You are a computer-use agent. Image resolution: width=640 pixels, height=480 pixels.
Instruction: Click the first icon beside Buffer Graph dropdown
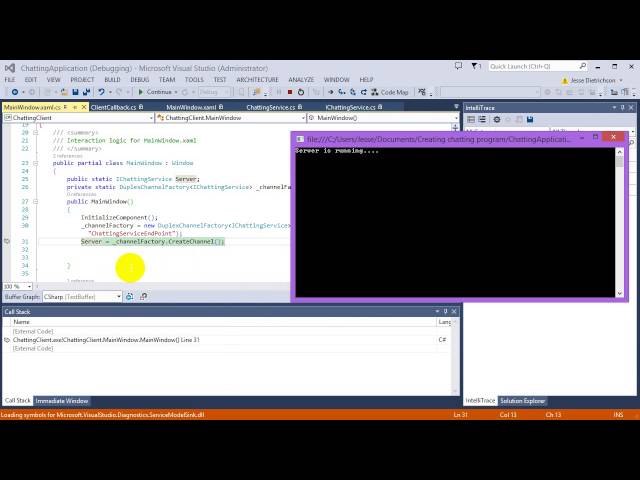click(129, 297)
